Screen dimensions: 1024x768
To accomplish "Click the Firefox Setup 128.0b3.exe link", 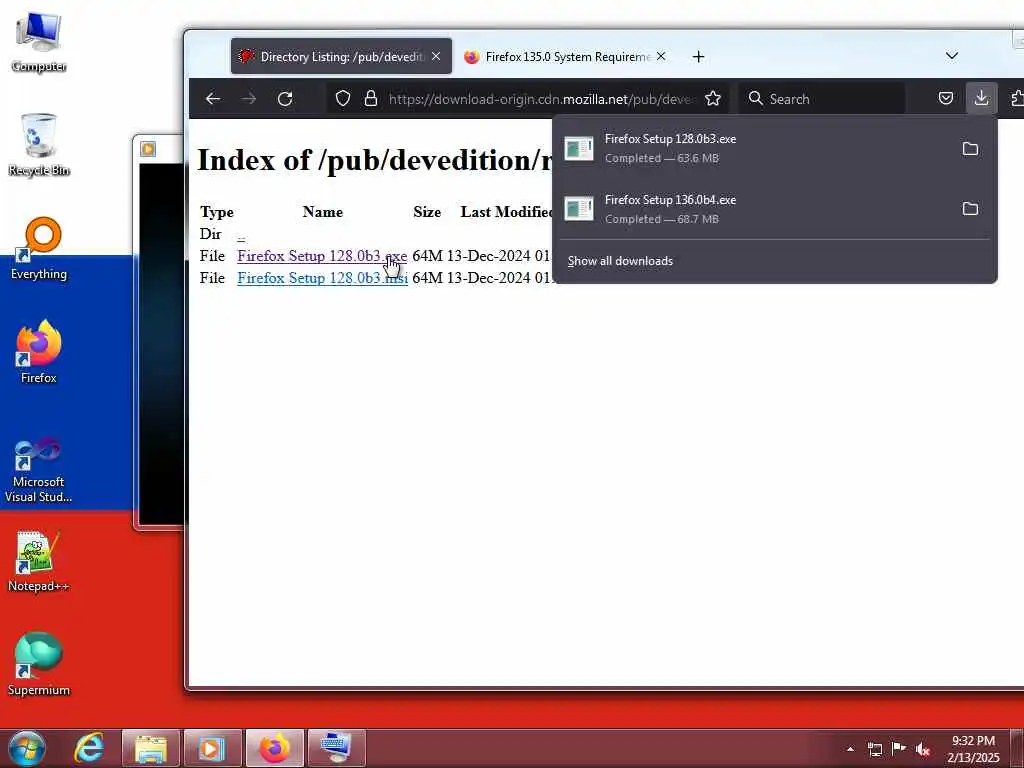I will coord(322,256).
